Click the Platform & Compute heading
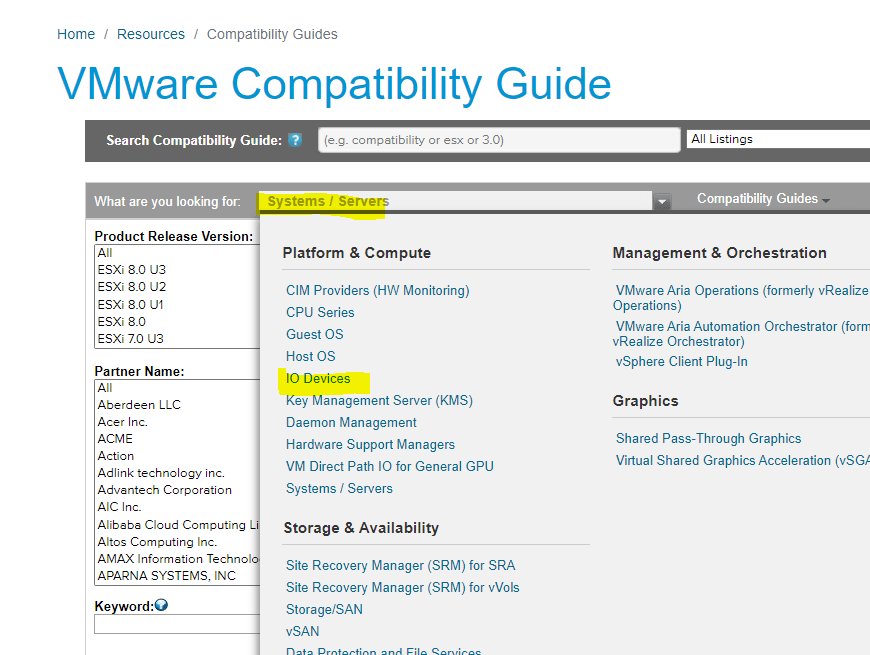Image resolution: width=870 pixels, height=655 pixels. tap(356, 253)
